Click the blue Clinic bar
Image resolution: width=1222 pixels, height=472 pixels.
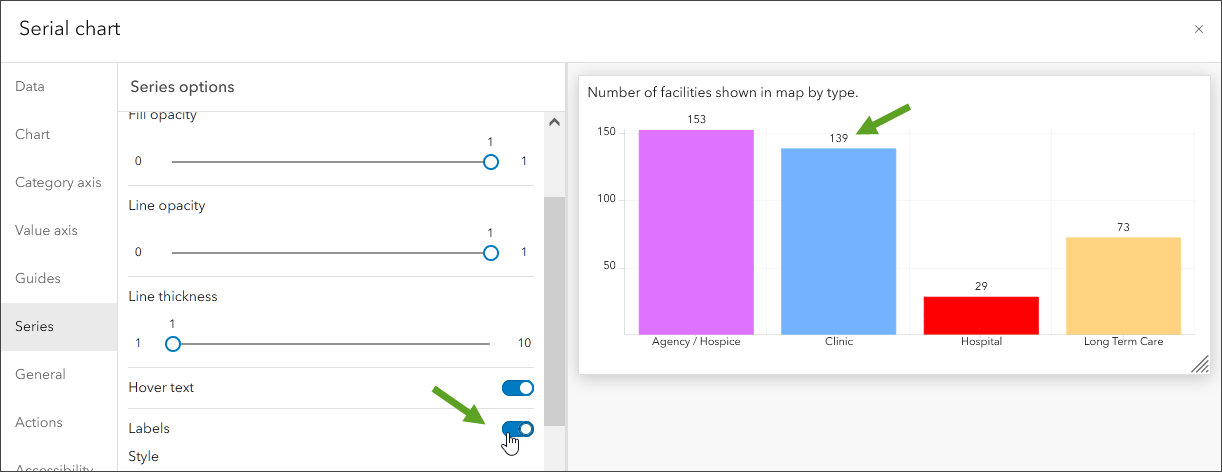[838, 241]
